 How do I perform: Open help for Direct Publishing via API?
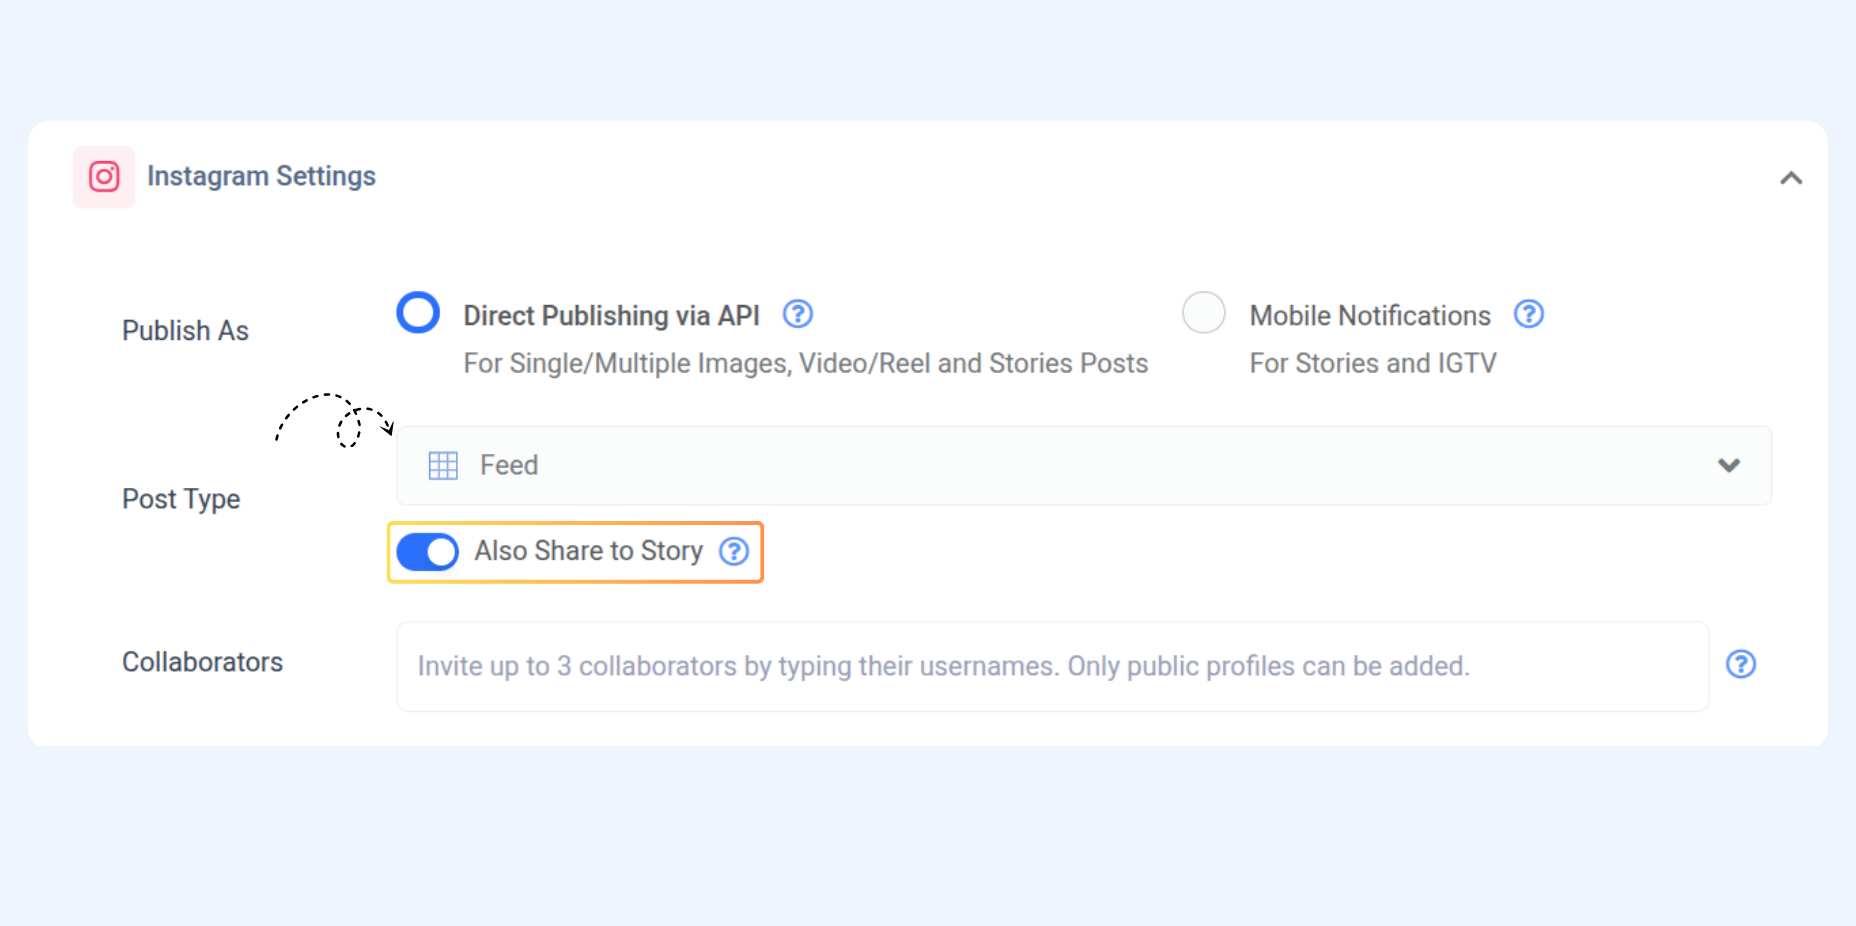pos(797,314)
